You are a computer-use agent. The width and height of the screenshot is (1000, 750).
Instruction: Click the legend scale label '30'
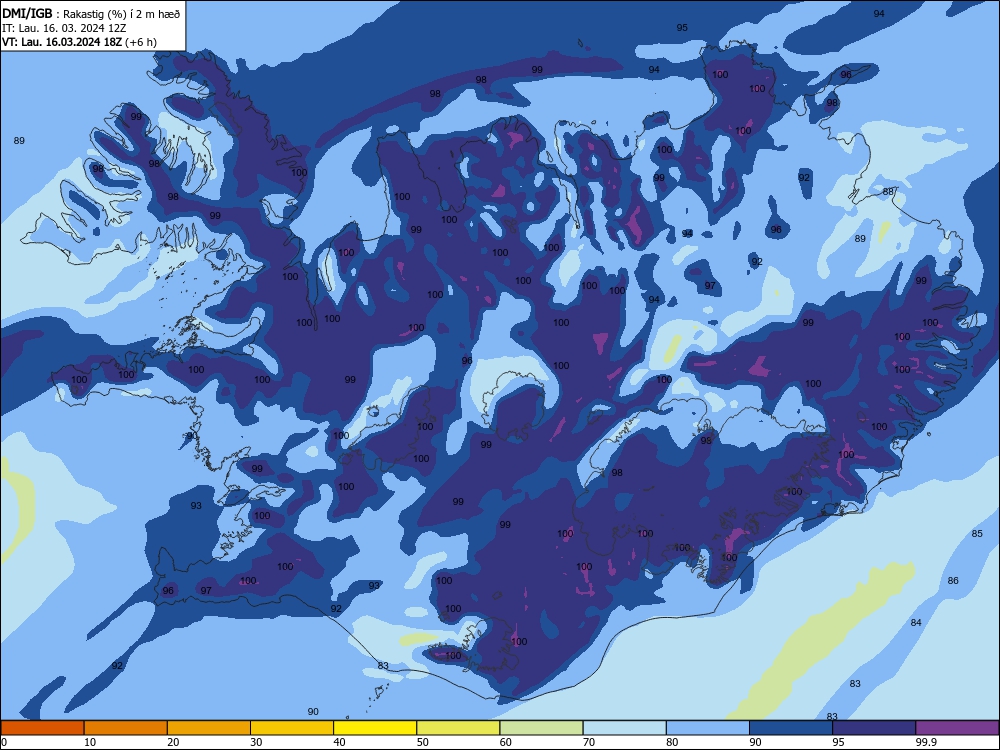pos(256,742)
